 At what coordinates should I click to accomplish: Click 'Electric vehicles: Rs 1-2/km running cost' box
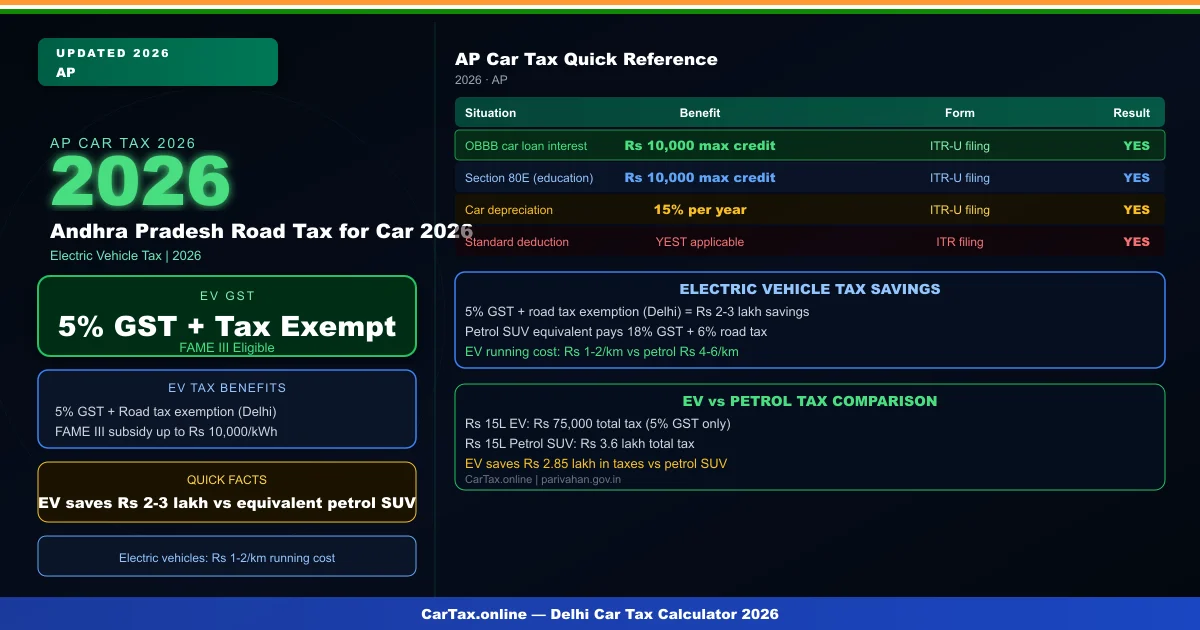(227, 556)
